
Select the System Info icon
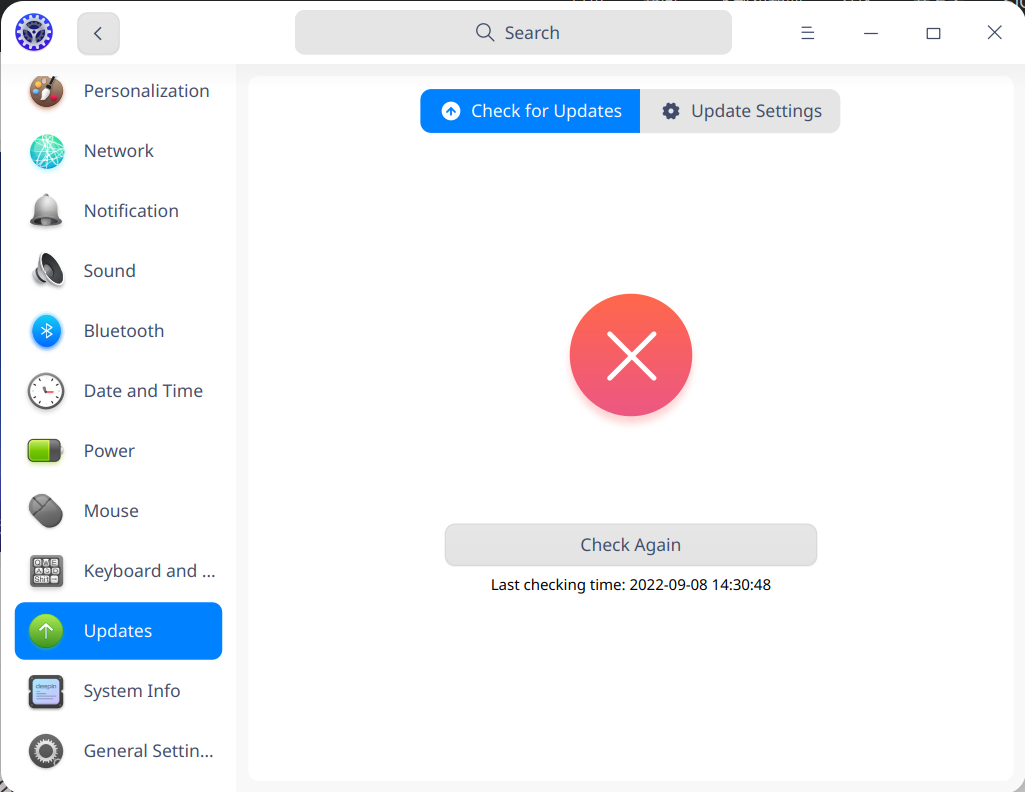coord(45,691)
